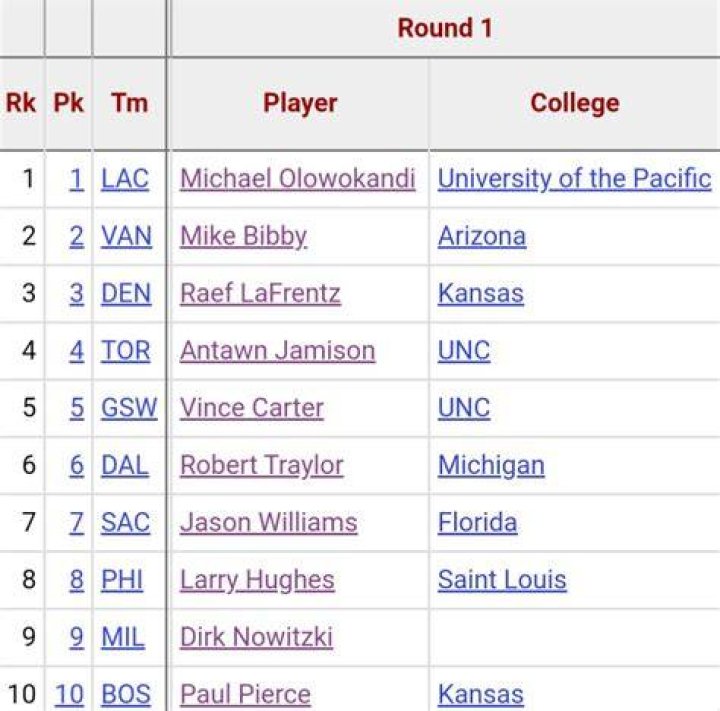Click the Tm column header
720x711 pixels.
pyautogui.click(x=129, y=103)
